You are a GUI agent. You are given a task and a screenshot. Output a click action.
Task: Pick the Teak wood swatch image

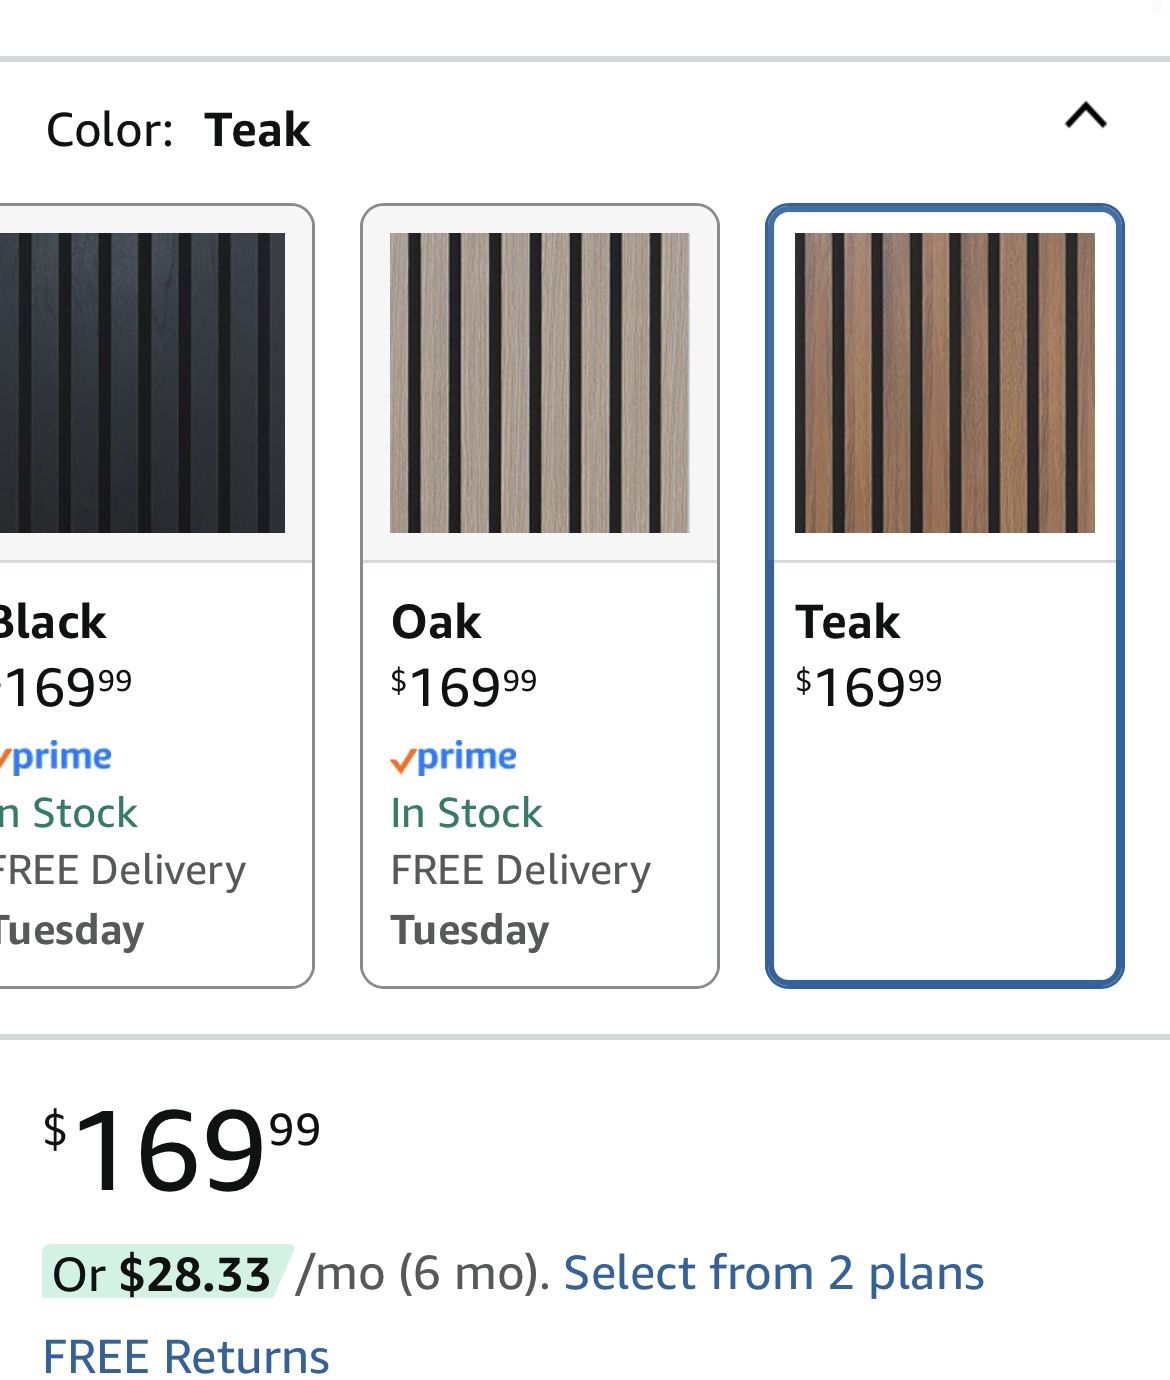click(x=944, y=382)
